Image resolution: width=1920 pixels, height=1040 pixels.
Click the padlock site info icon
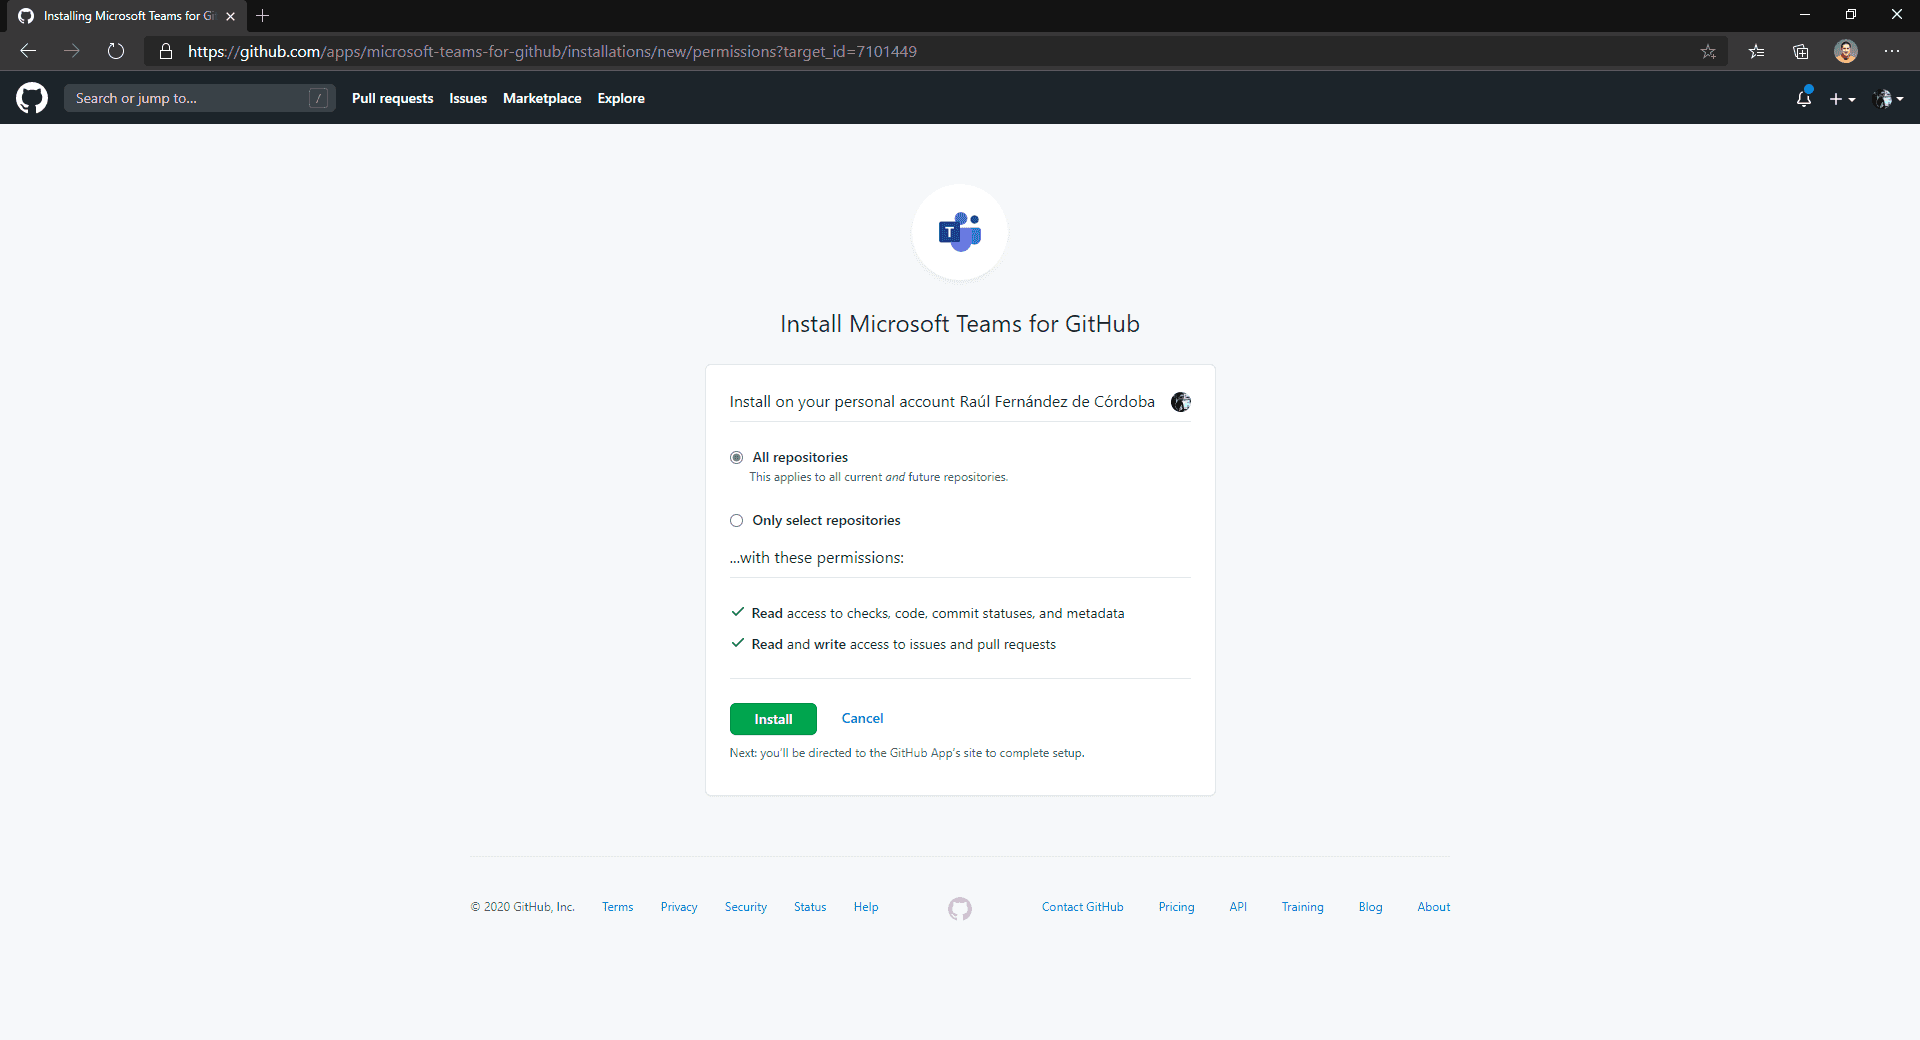click(166, 51)
